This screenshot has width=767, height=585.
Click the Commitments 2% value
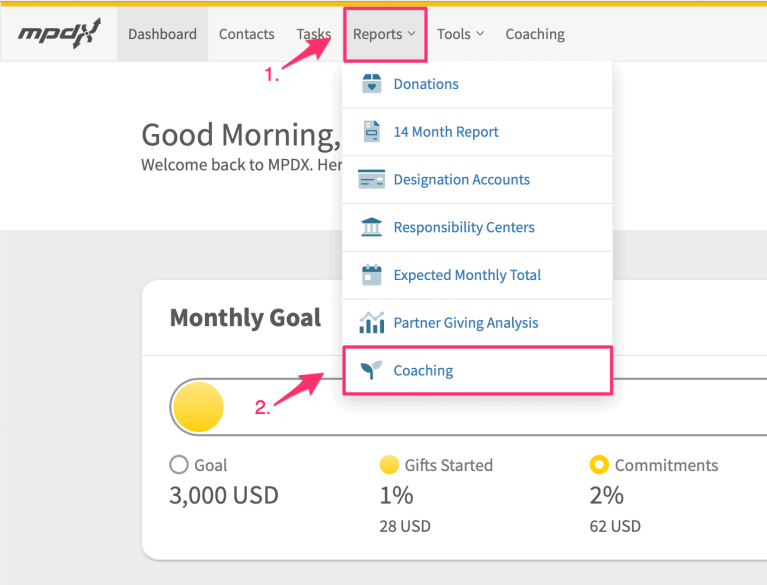[607, 495]
